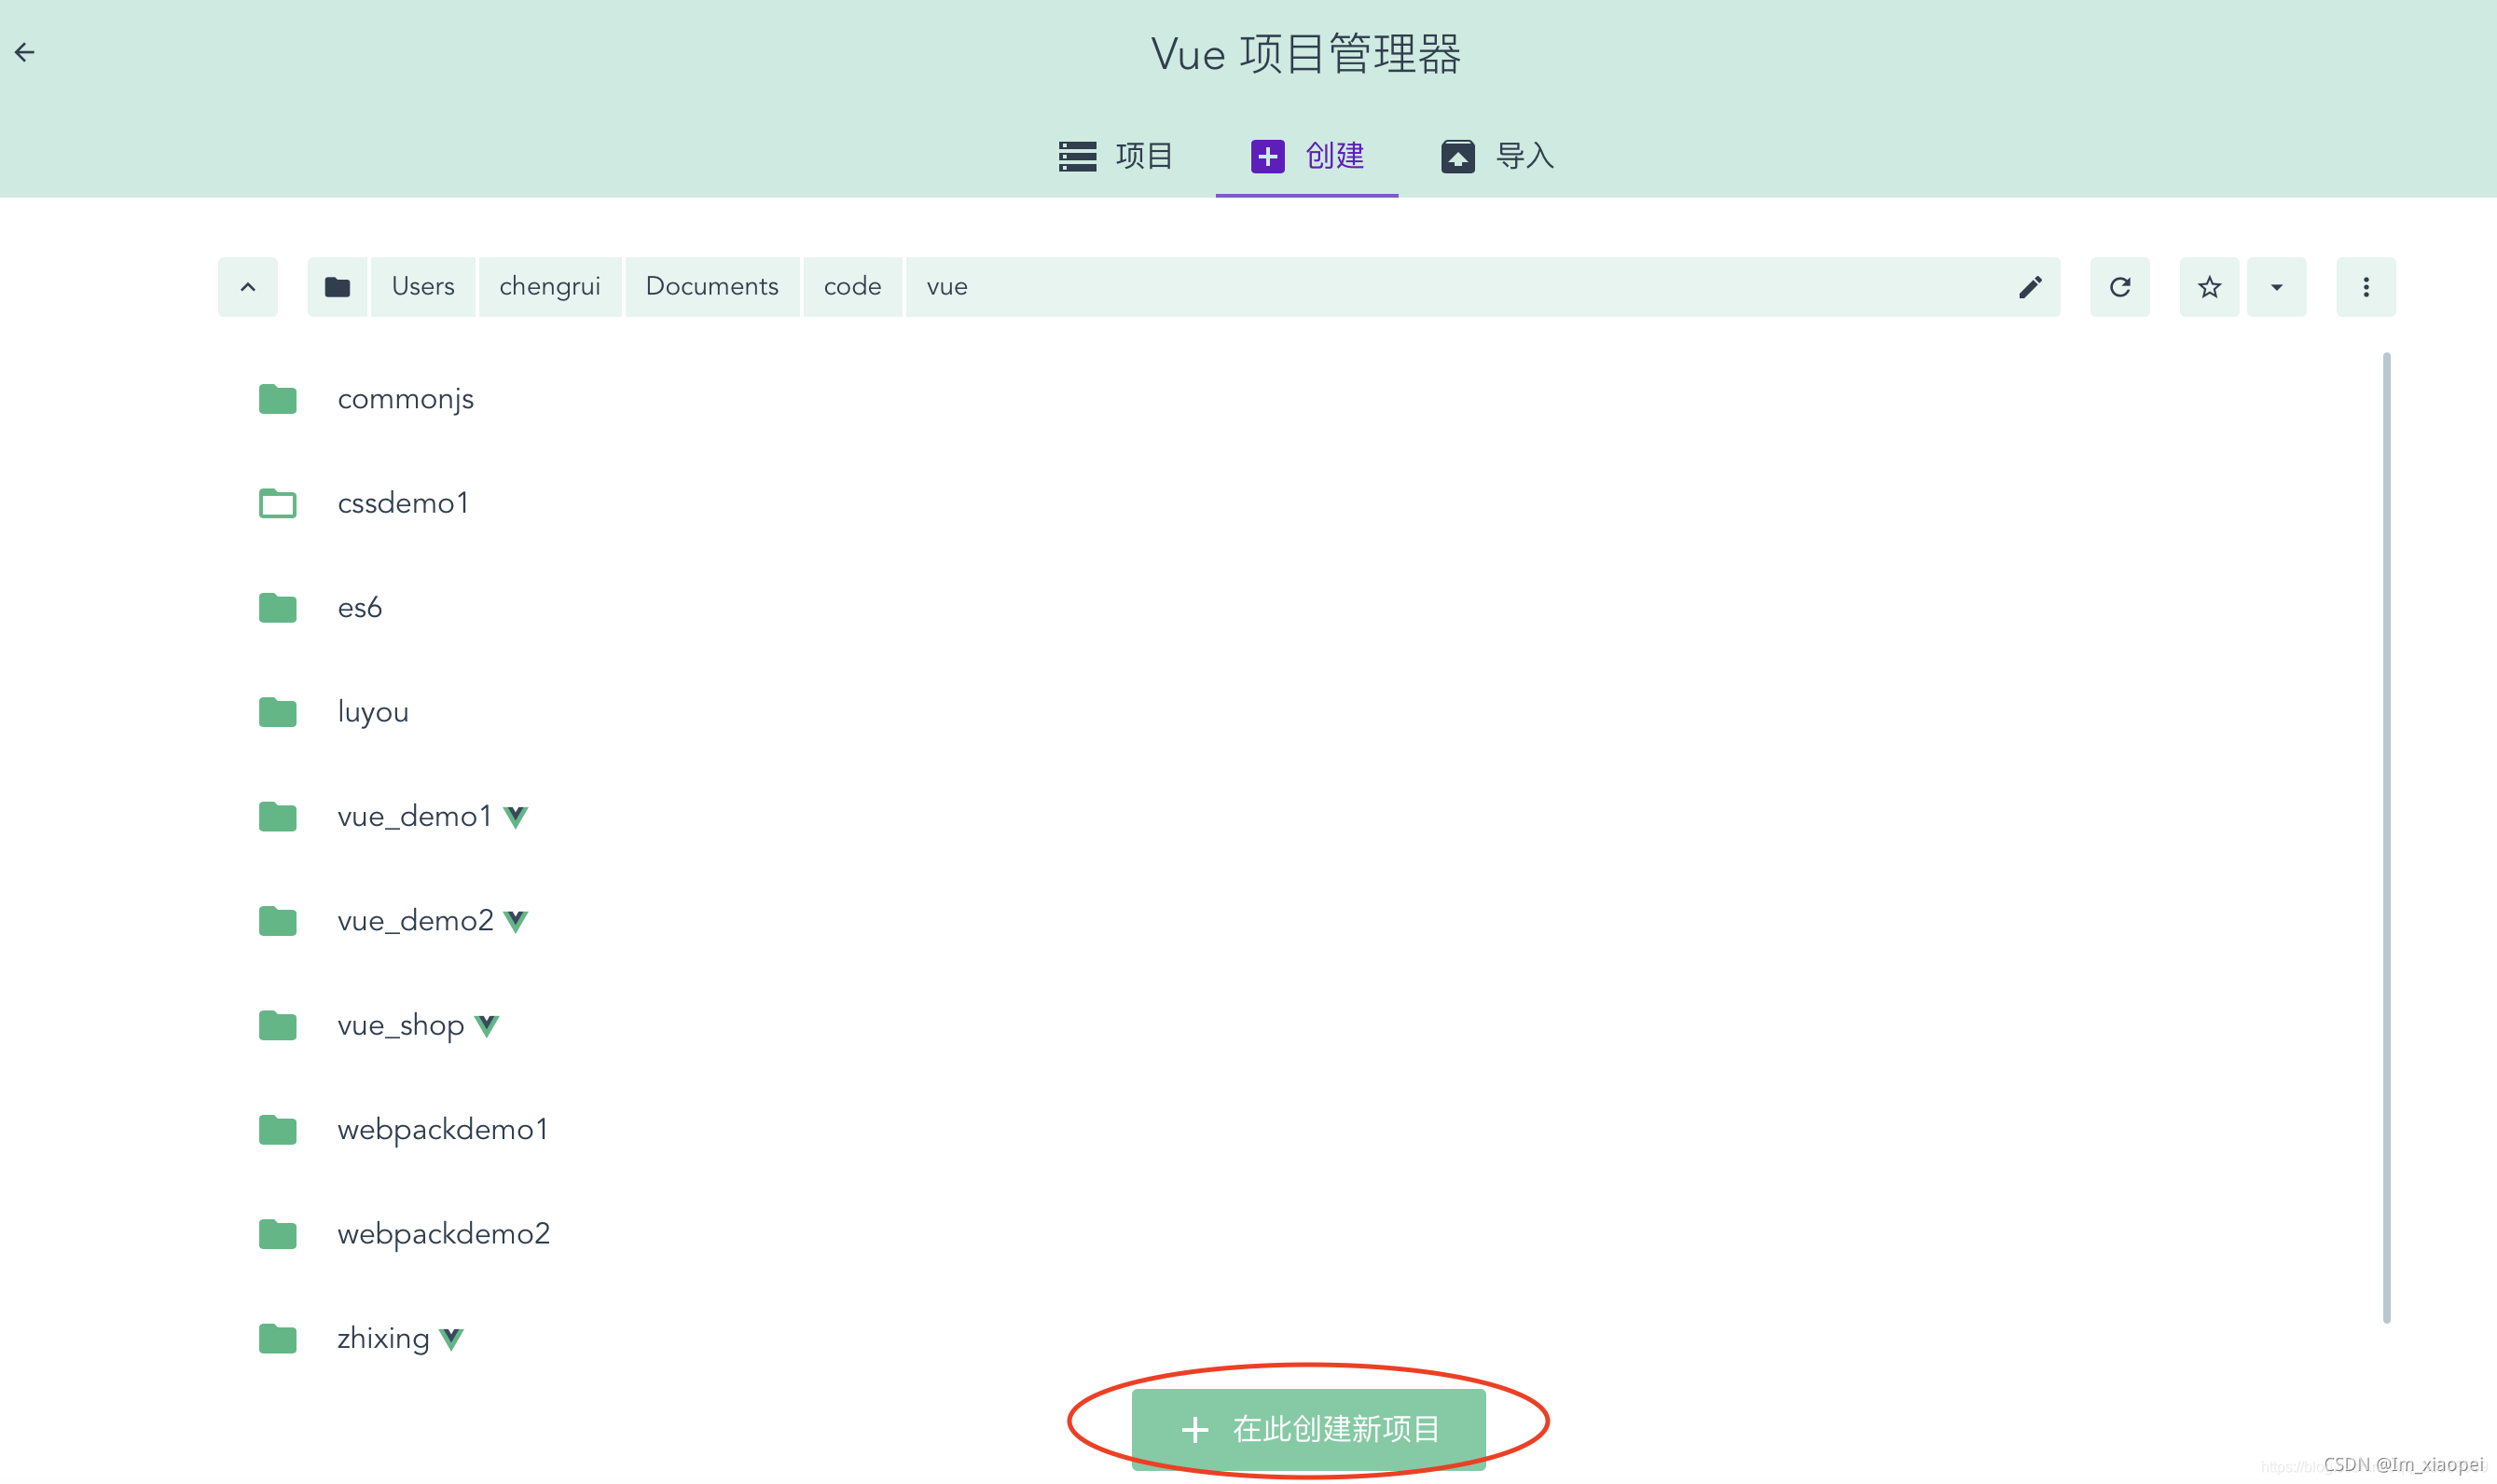Viewport: 2497px width, 1484px height.
Task: Click the folder icon beside luyou
Action: [277, 712]
